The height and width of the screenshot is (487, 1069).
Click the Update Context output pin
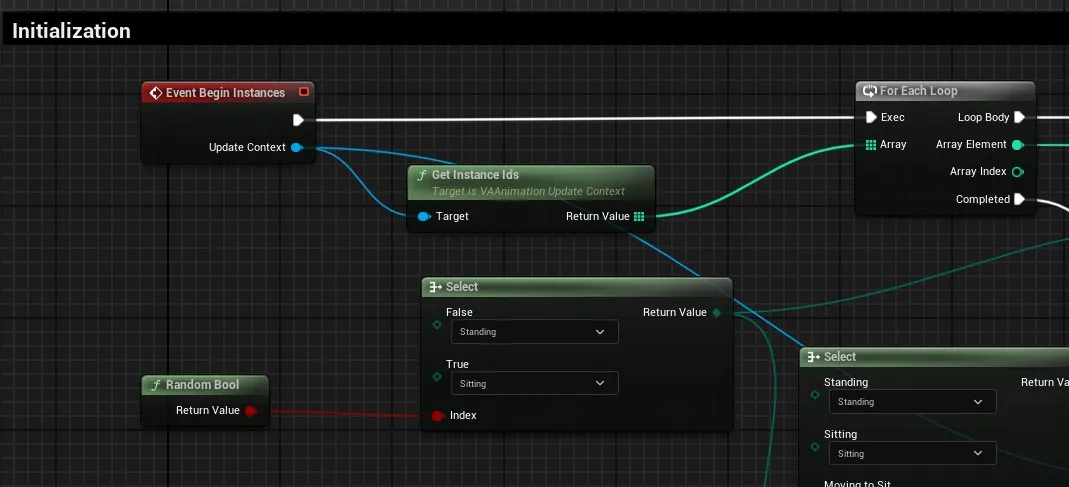[296, 148]
